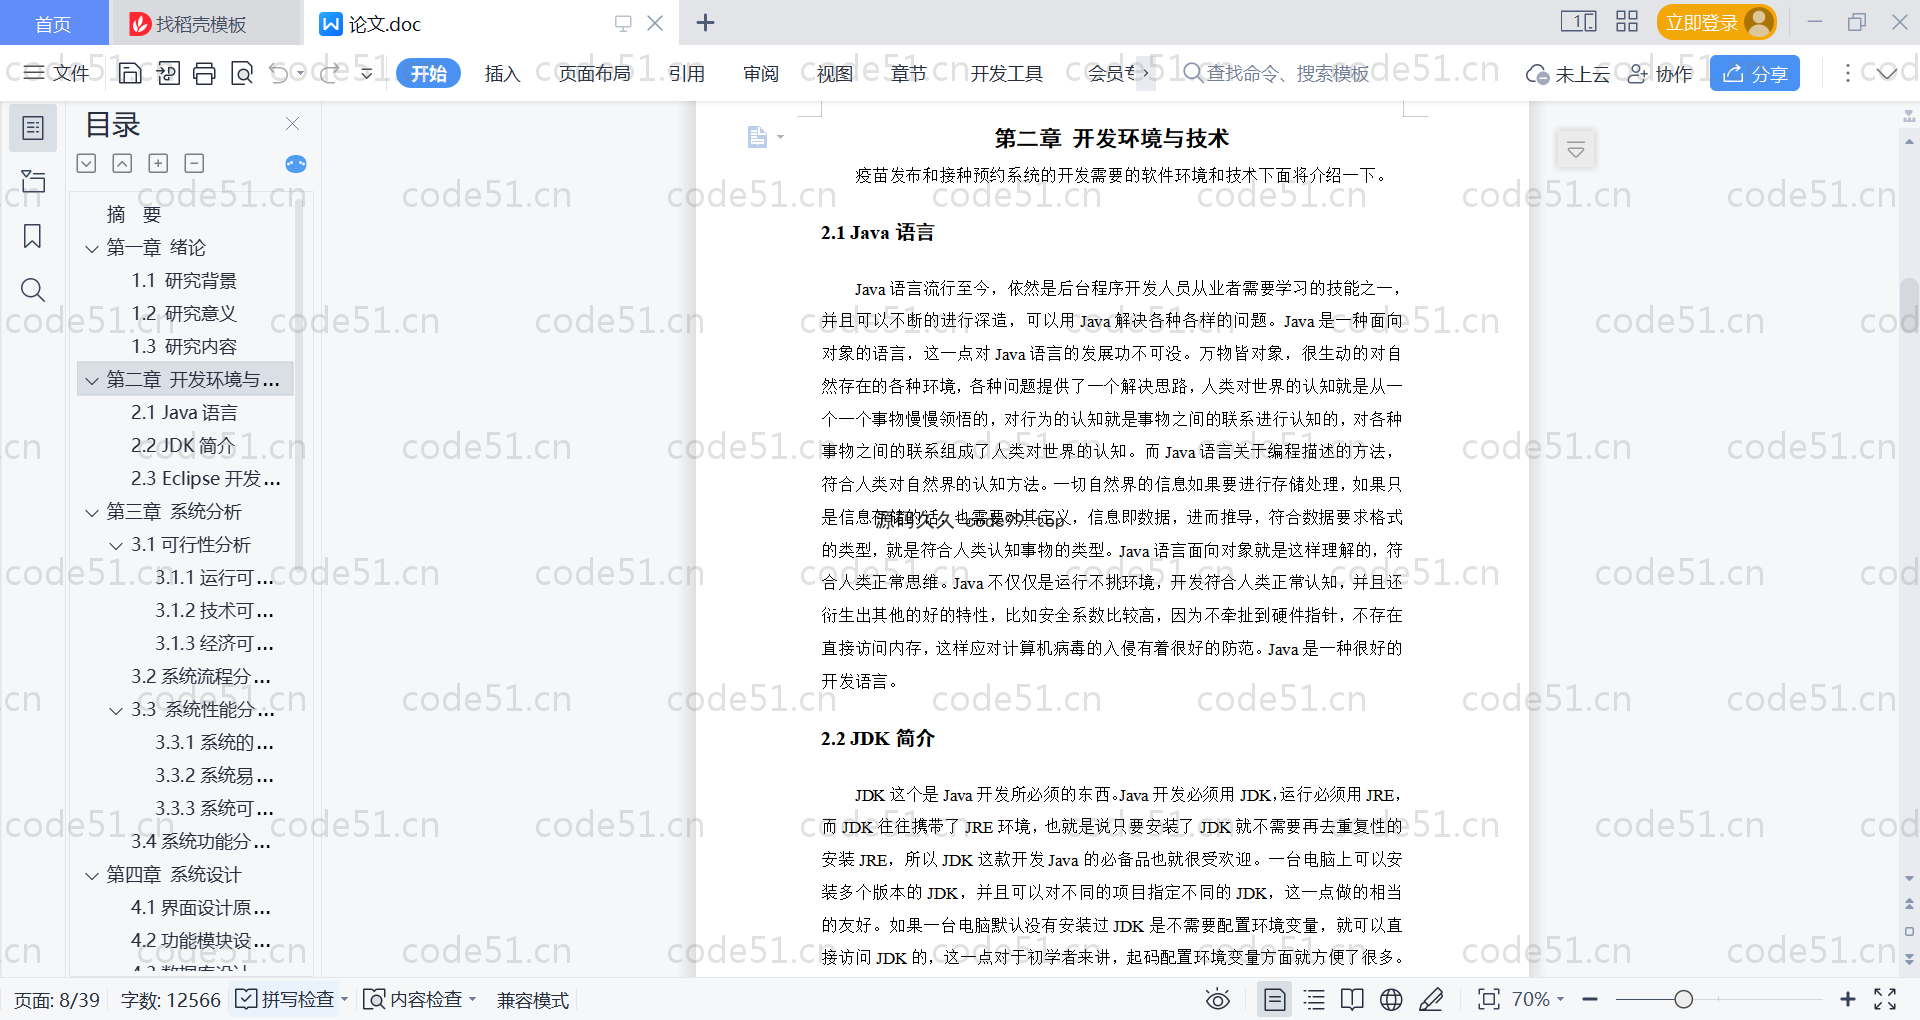The image size is (1920, 1020).
Task: Click the fit page width icon
Action: point(1489,999)
